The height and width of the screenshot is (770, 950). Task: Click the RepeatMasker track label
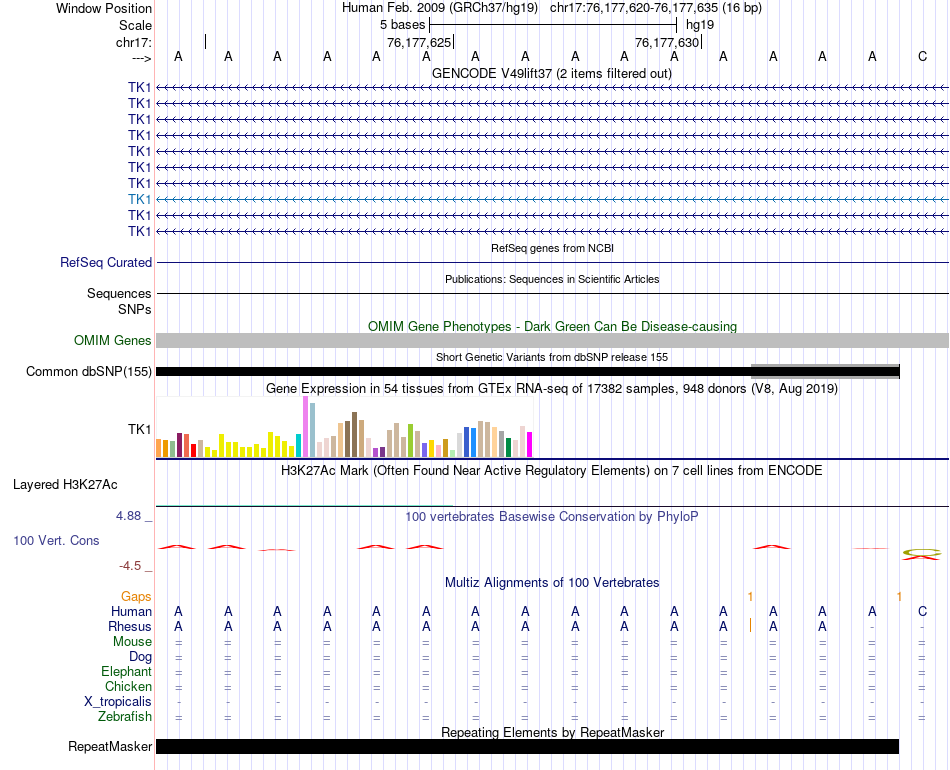coord(110,746)
